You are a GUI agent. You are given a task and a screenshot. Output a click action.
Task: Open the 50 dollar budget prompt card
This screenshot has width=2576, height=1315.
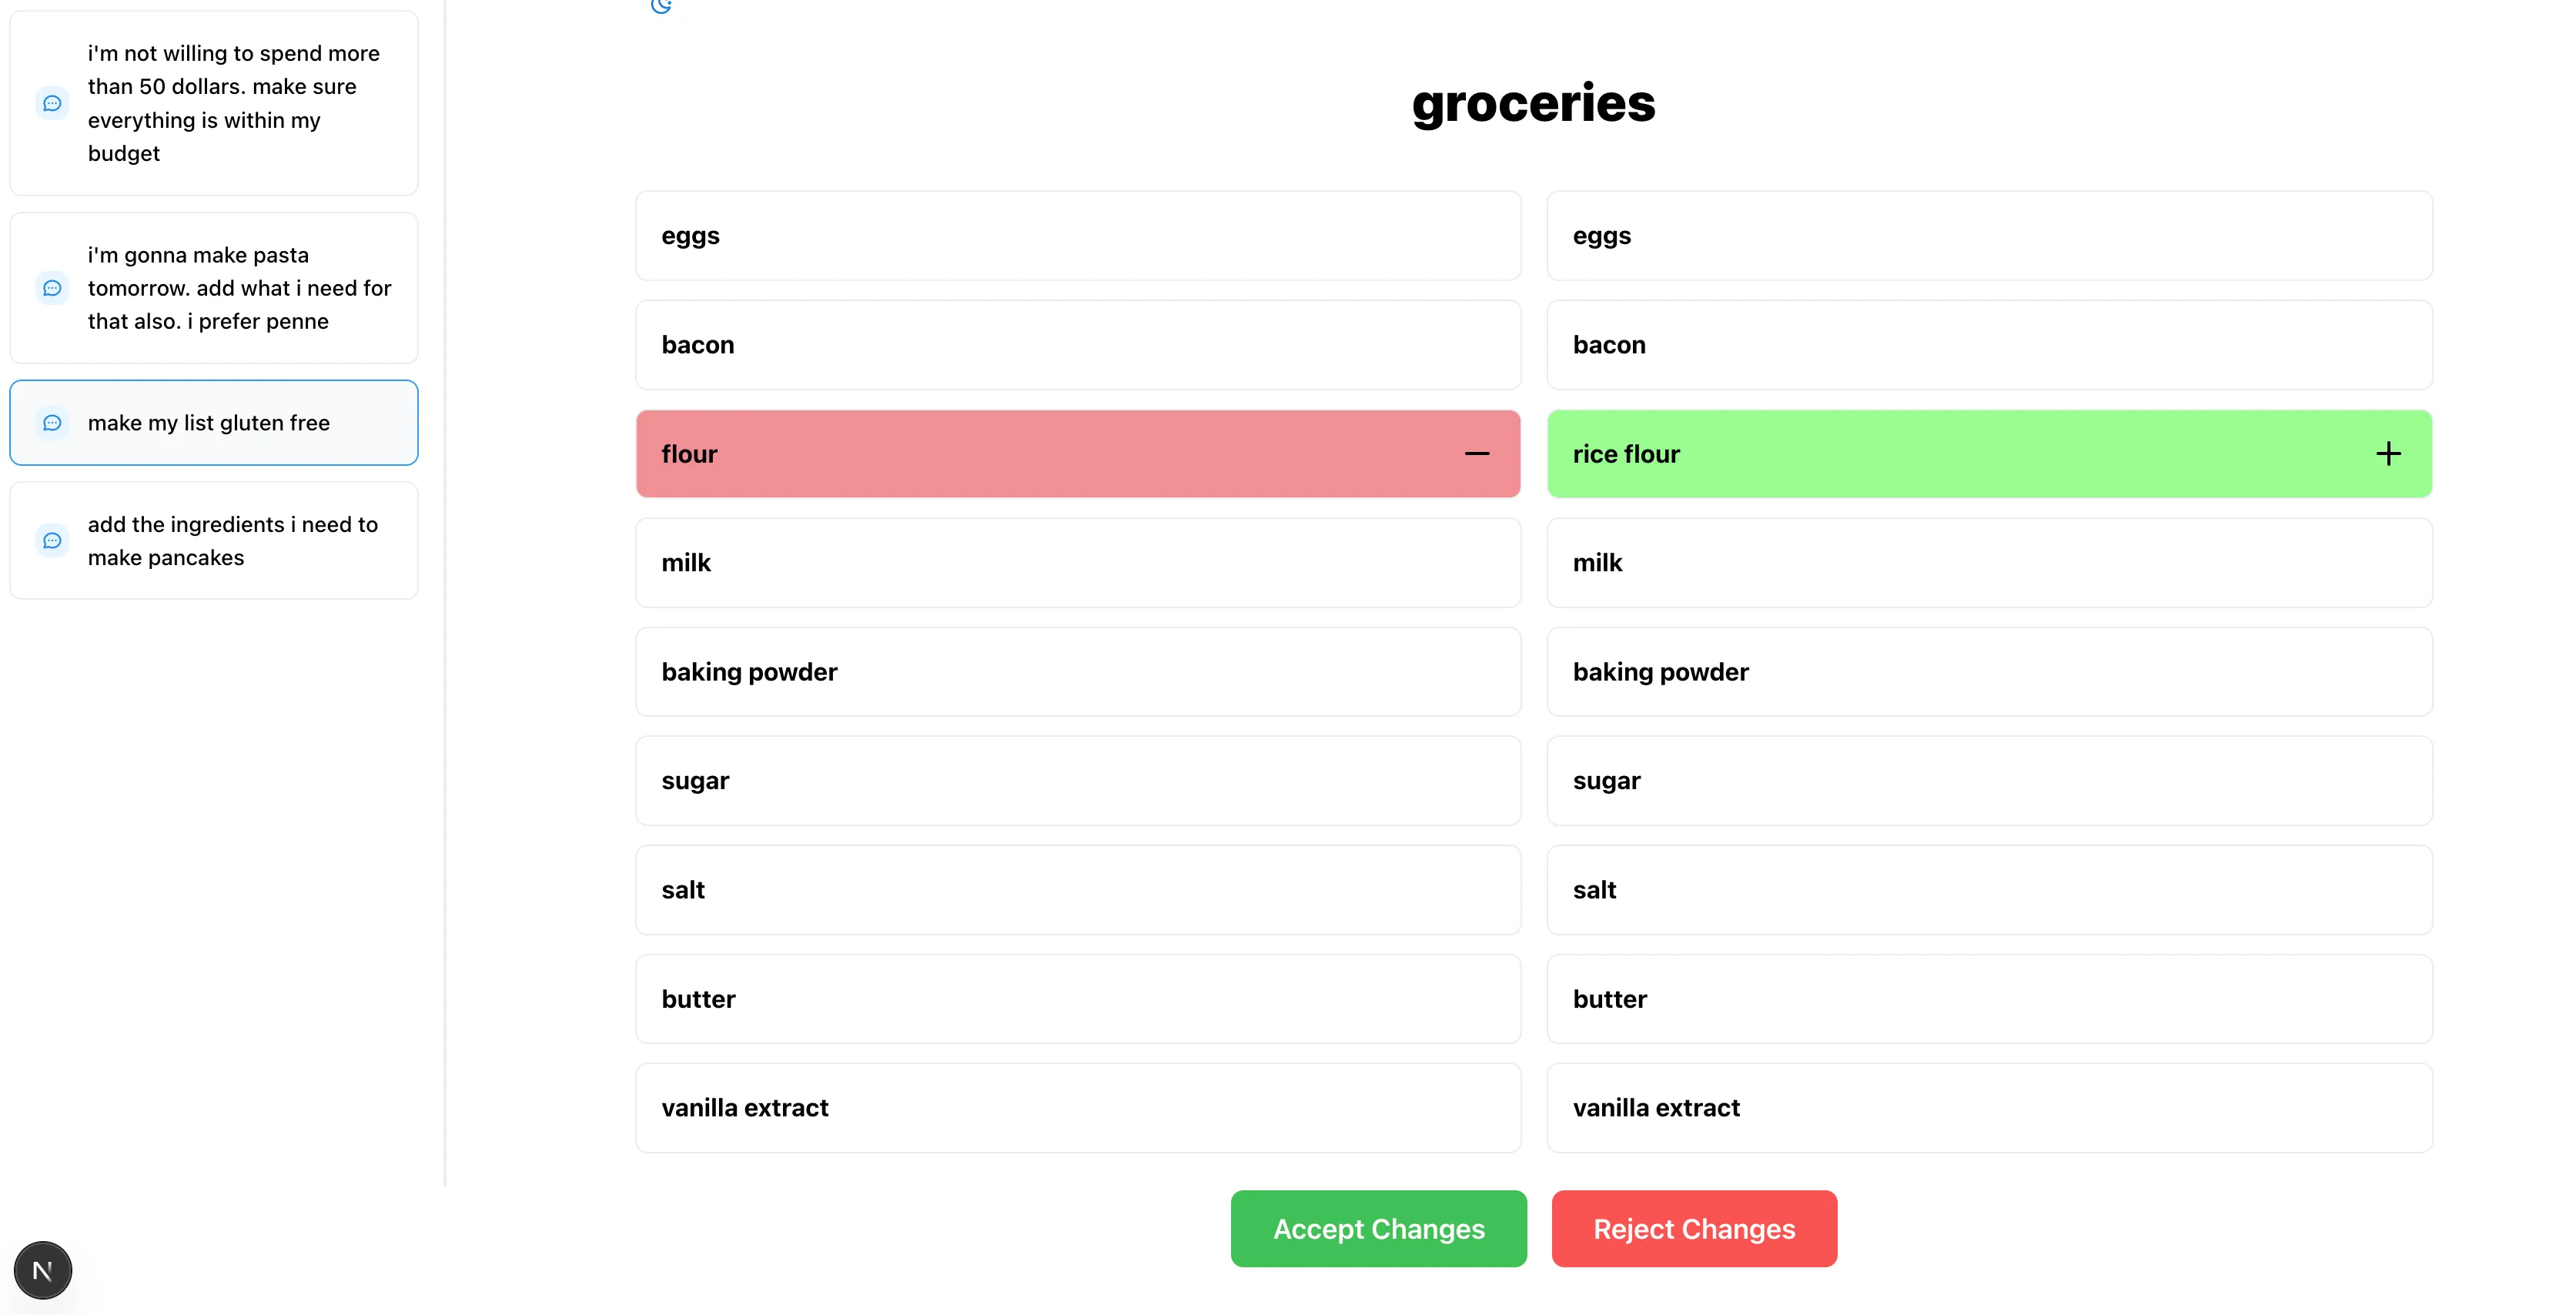pos(214,104)
